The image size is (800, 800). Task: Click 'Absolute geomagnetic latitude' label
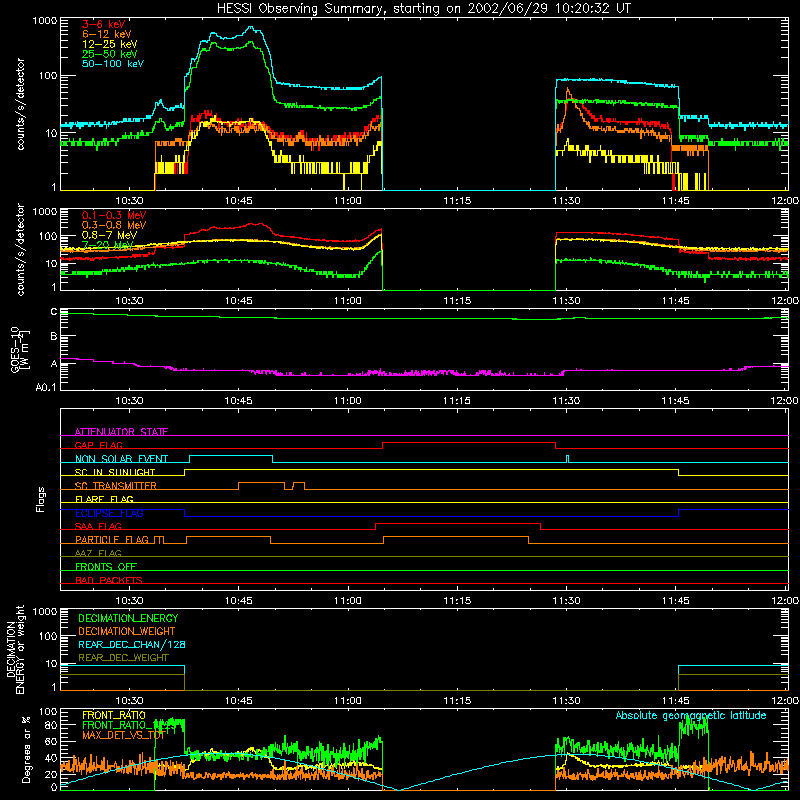click(x=691, y=715)
